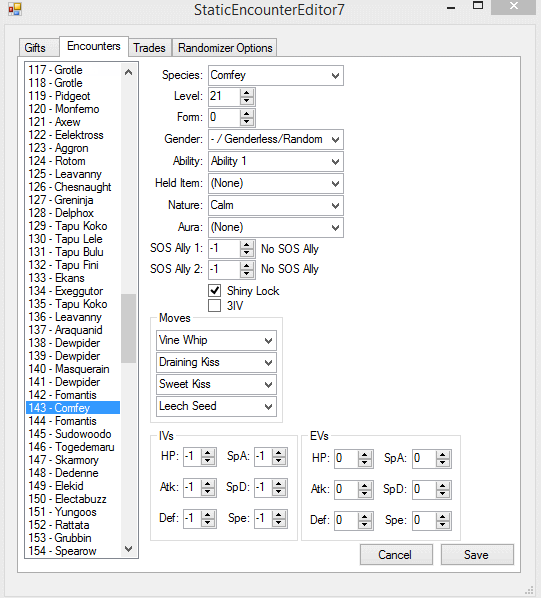This screenshot has width=541, height=598.
Task: Select 154 - Spearow in the list
Action: tap(73, 551)
